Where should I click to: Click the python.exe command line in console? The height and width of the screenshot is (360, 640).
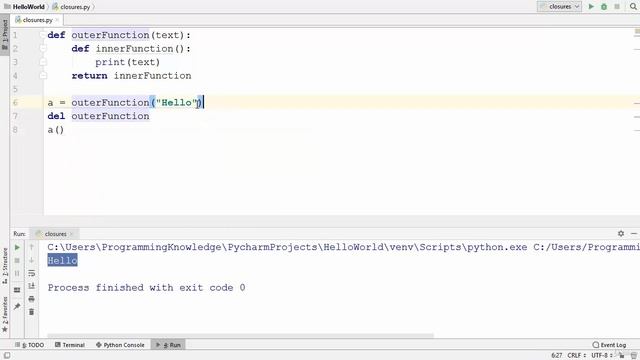344,247
